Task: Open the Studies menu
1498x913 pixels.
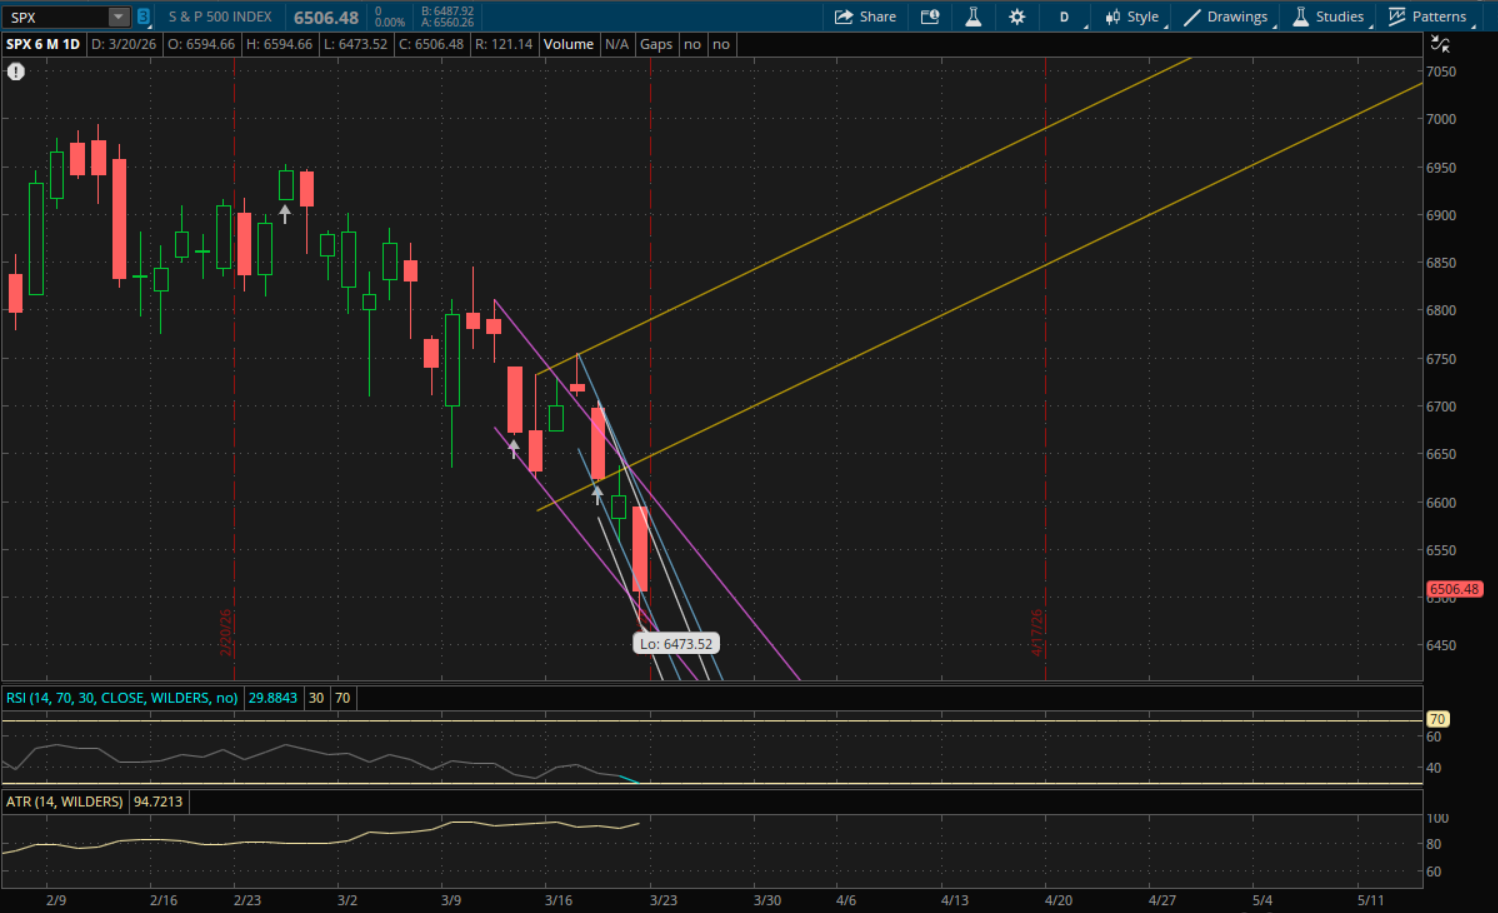Action: 1328,17
